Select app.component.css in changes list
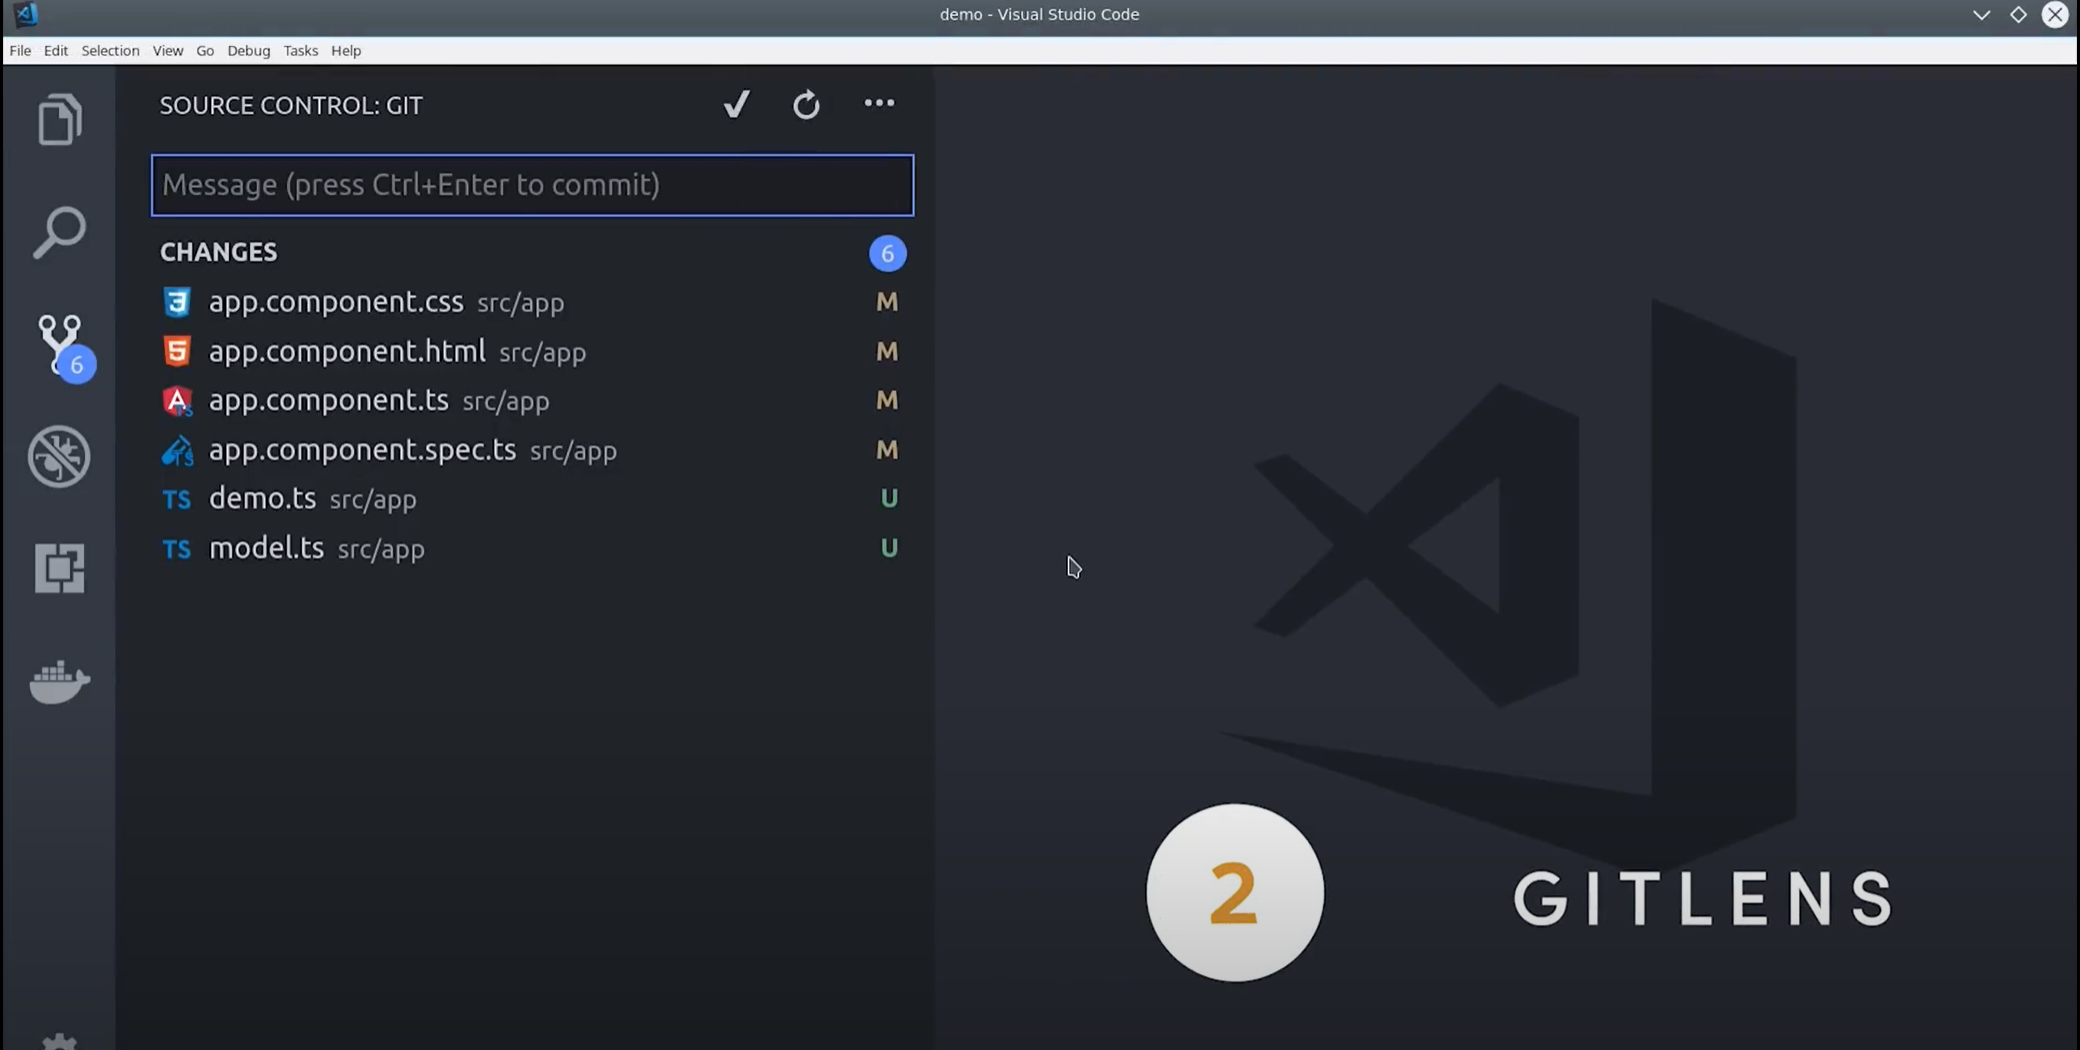The image size is (2080, 1050). [532, 302]
